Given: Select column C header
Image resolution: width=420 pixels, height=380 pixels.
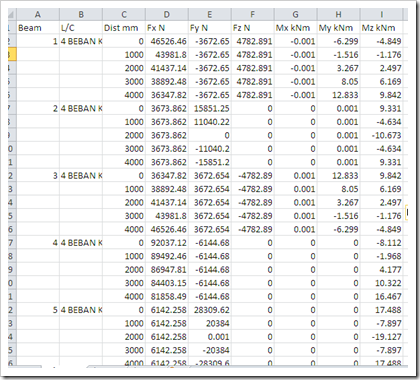Looking at the screenshot, I should [124, 15].
